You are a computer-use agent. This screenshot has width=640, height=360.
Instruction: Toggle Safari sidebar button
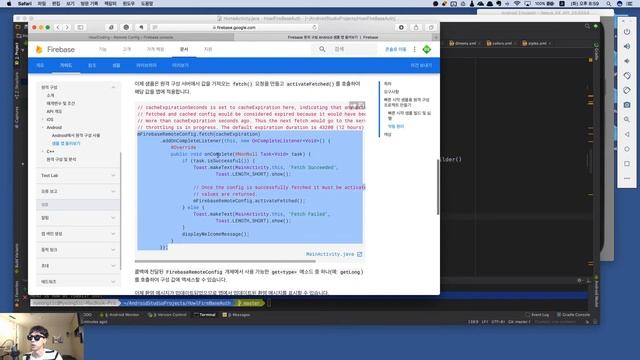(80, 27)
